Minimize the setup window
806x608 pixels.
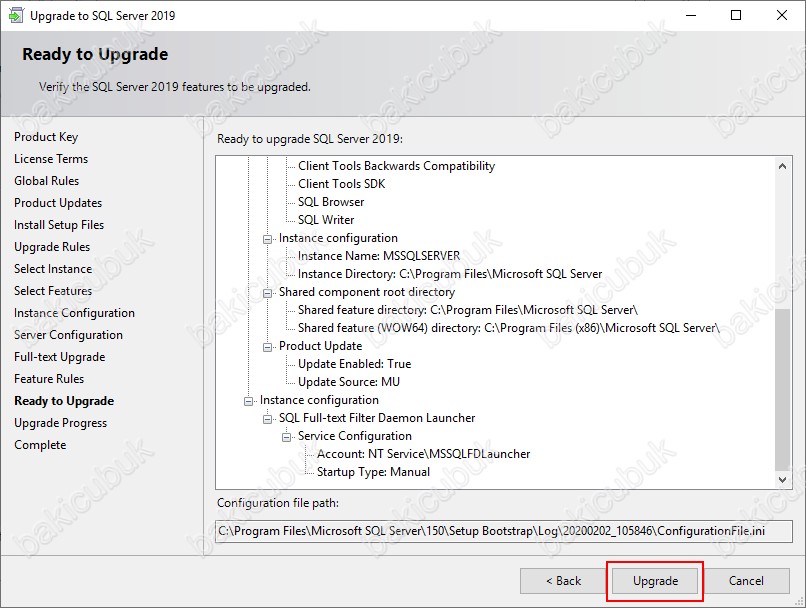tap(689, 16)
